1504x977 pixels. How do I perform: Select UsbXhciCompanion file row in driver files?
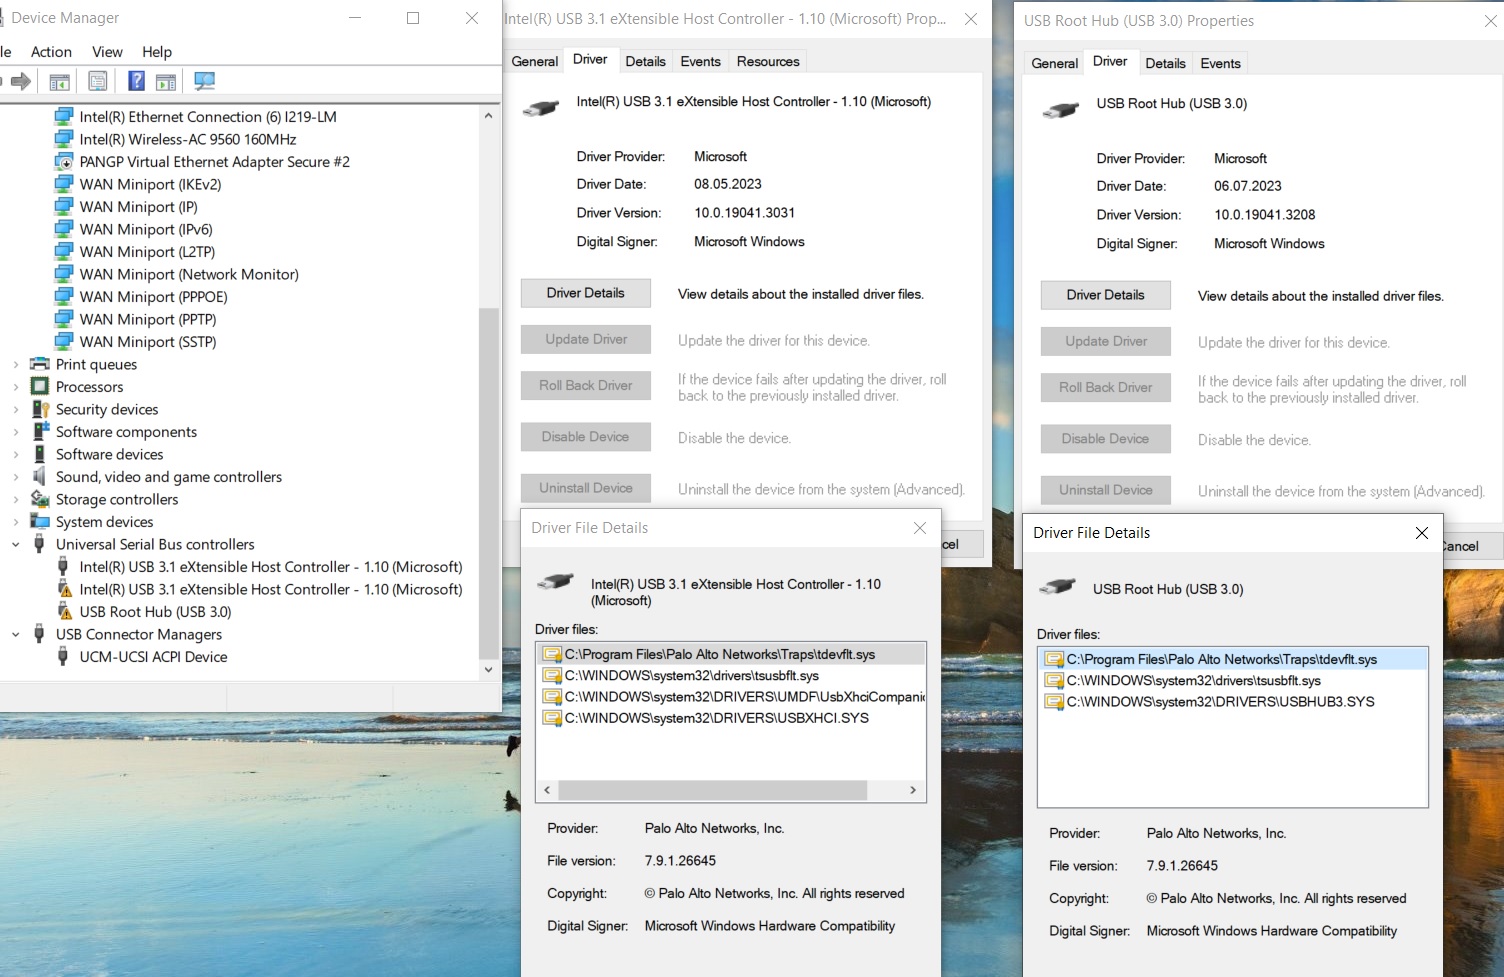(733, 697)
